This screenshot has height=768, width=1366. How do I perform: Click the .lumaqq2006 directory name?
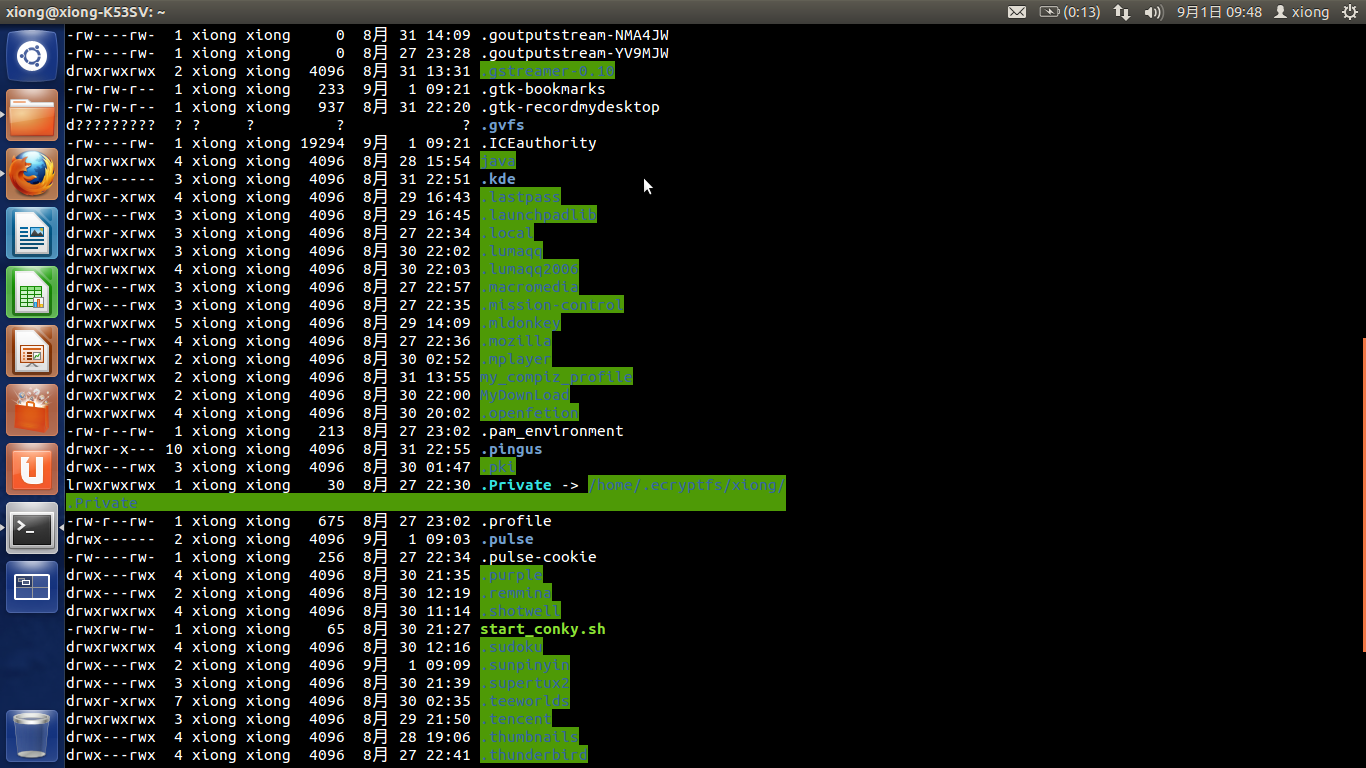coord(529,269)
